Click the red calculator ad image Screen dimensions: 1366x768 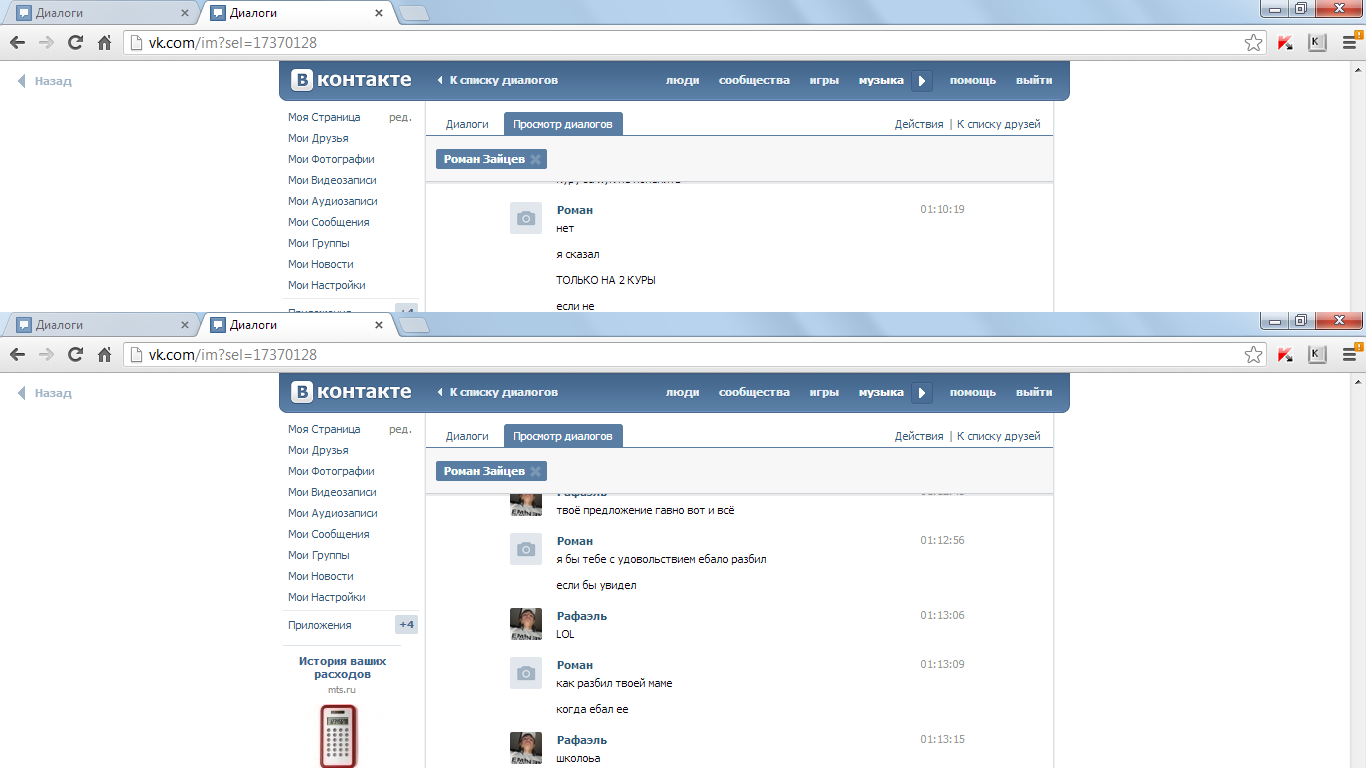(338, 736)
